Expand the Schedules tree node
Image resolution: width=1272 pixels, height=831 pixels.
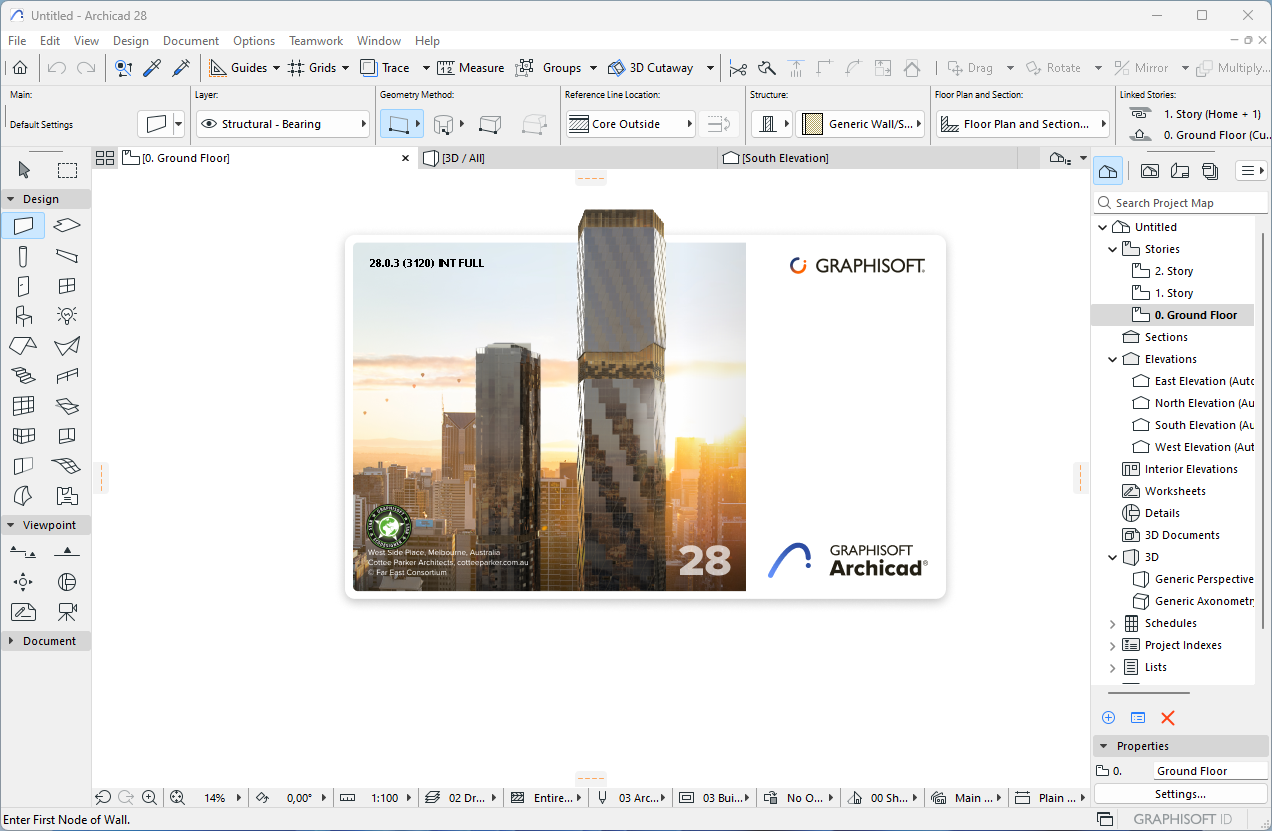[1113, 623]
